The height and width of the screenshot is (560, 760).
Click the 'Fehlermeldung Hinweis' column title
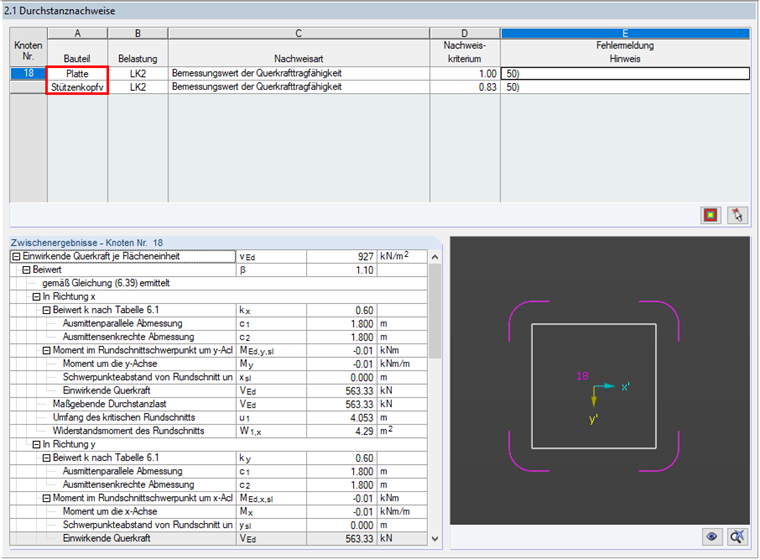pyautogui.click(x=625, y=52)
